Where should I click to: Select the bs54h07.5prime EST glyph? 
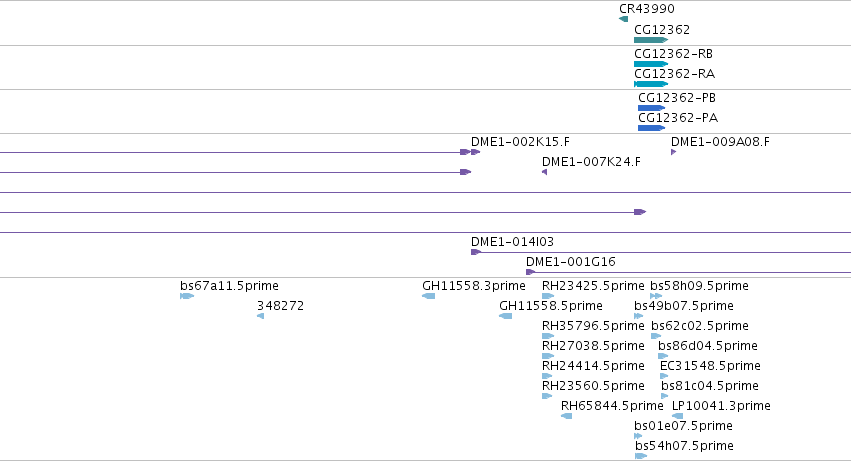(641, 456)
